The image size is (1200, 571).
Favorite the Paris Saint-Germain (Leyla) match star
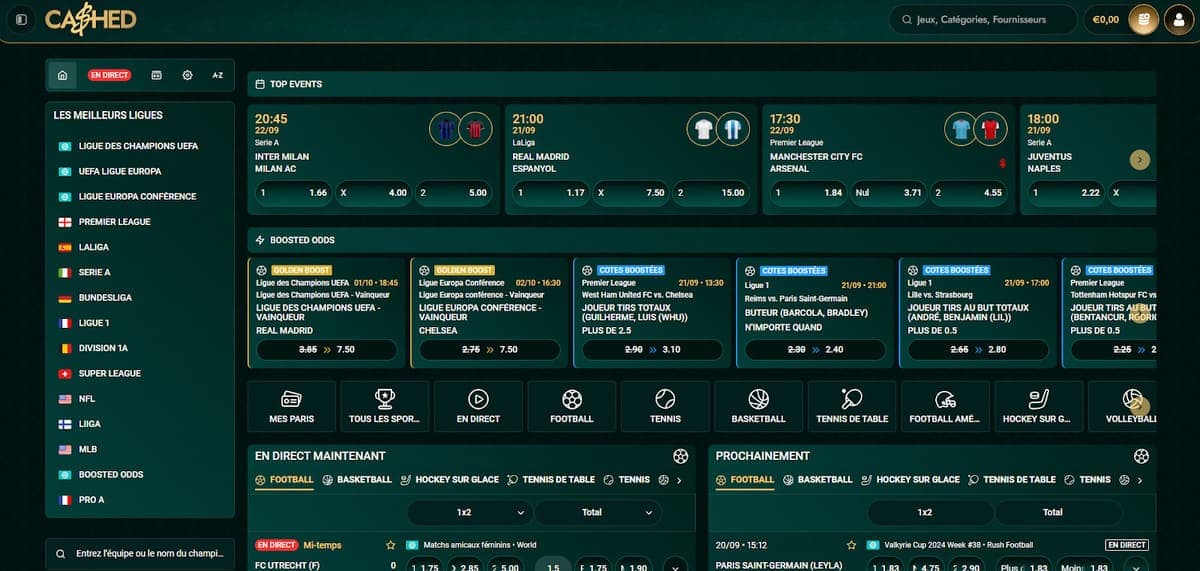(x=851, y=545)
